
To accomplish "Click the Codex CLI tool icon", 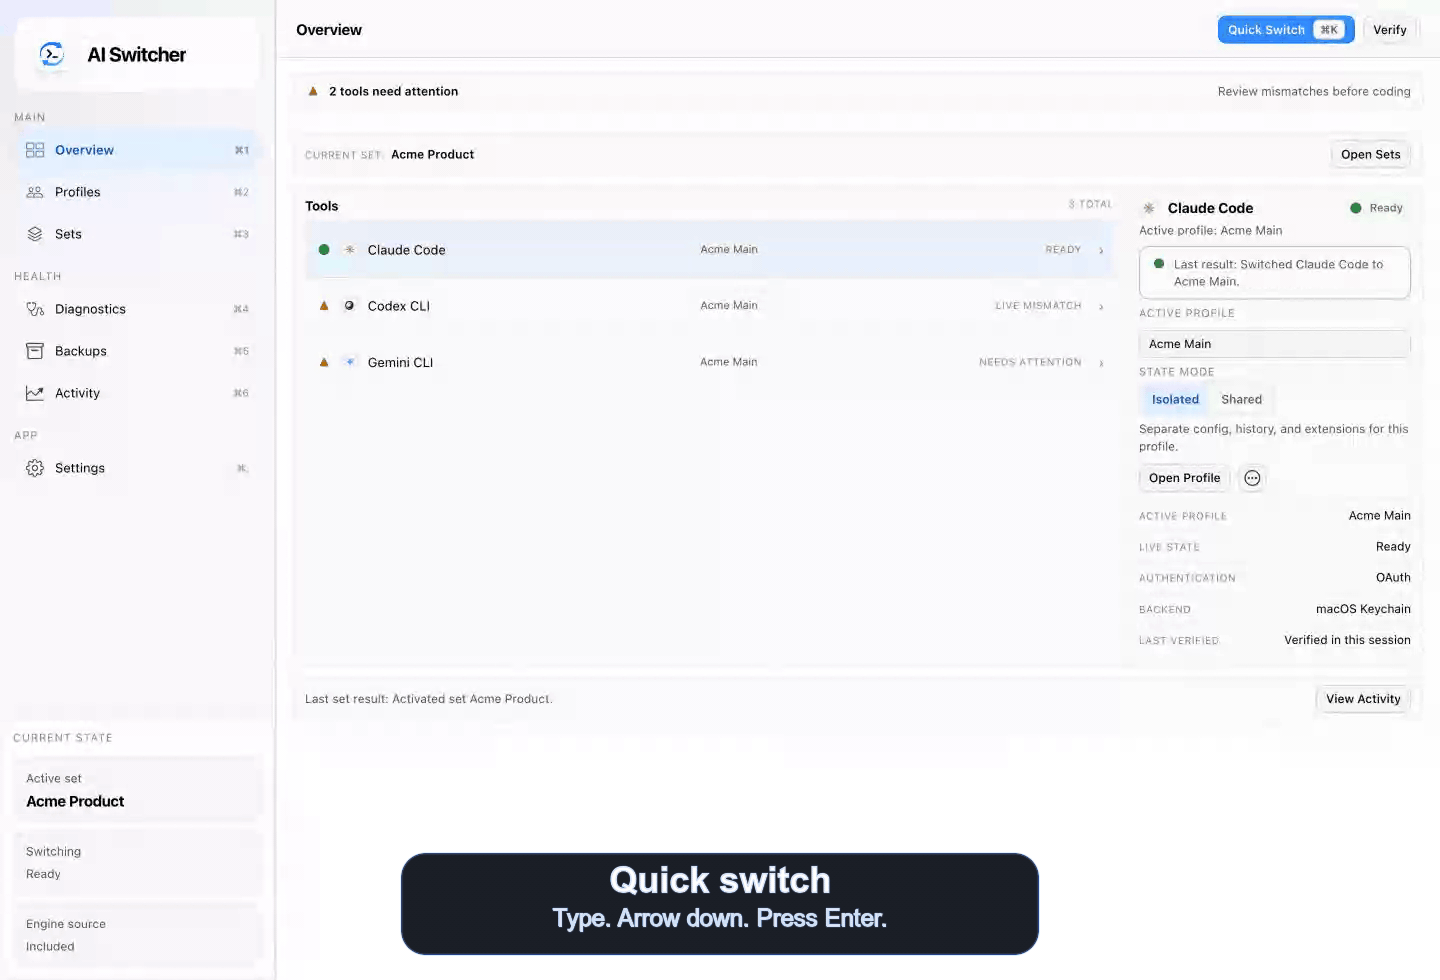I will (x=349, y=306).
